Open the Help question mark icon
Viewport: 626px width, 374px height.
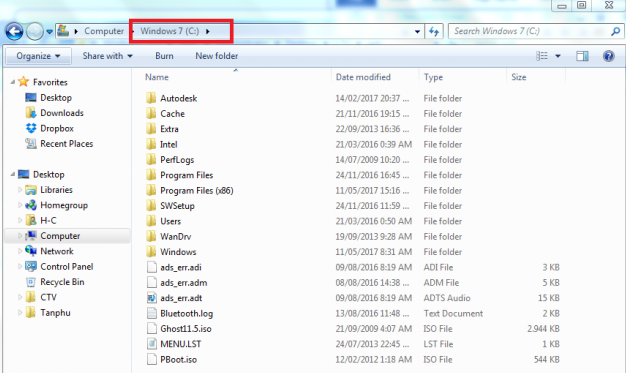[x=608, y=56]
